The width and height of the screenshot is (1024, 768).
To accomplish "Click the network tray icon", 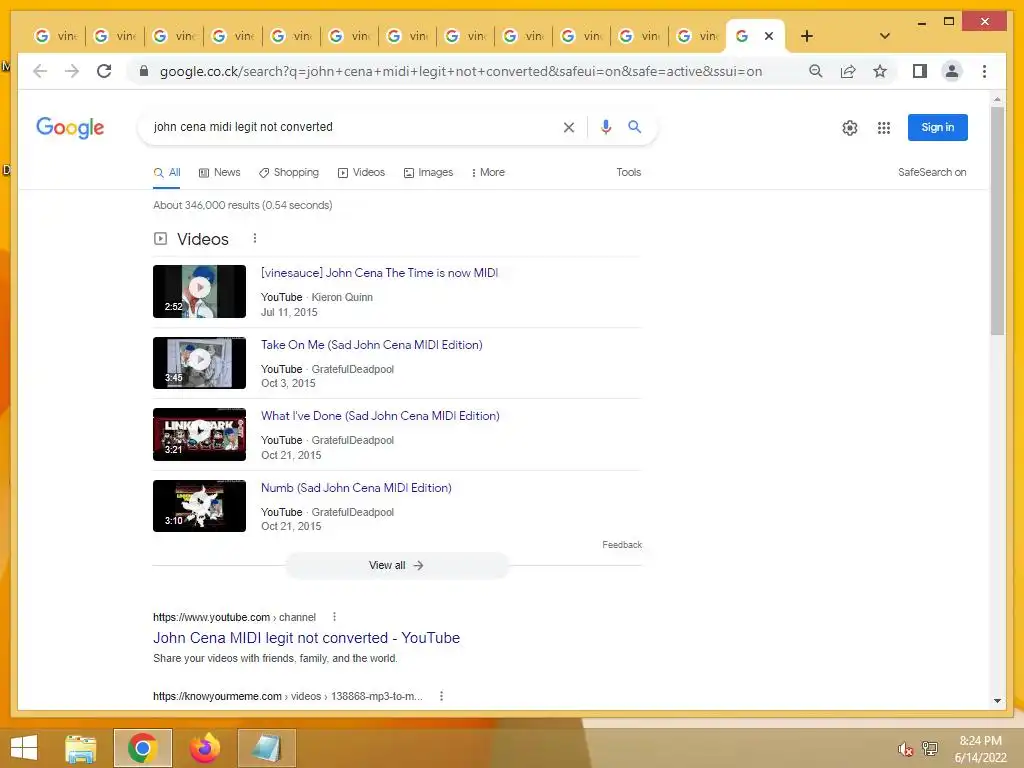I will click(x=930, y=748).
